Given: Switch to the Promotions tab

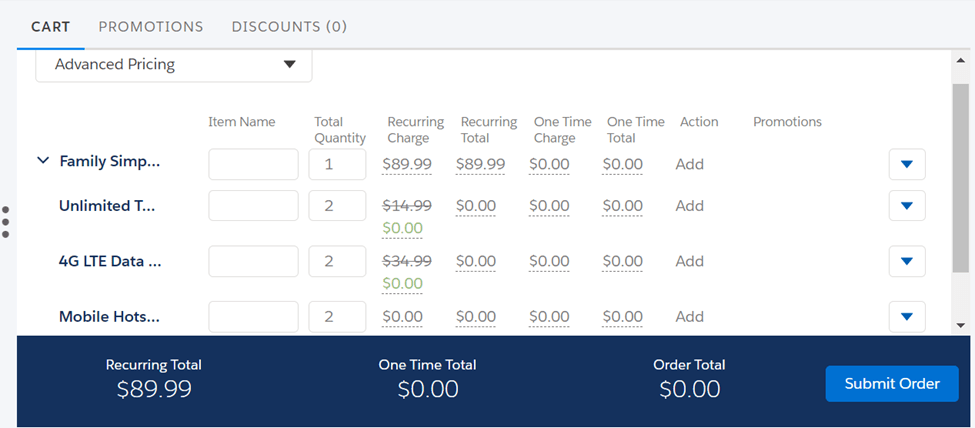Looking at the screenshot, I should (151, 27).
